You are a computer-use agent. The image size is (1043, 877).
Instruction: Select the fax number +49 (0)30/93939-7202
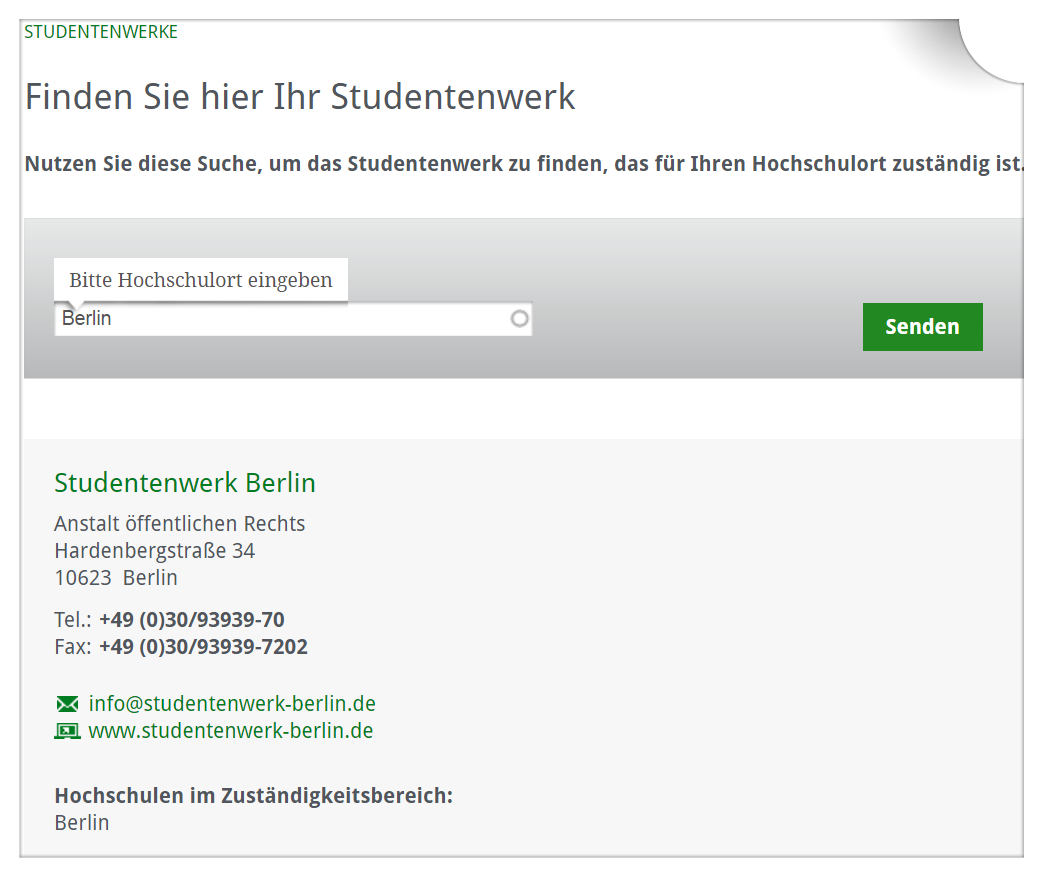204,647
